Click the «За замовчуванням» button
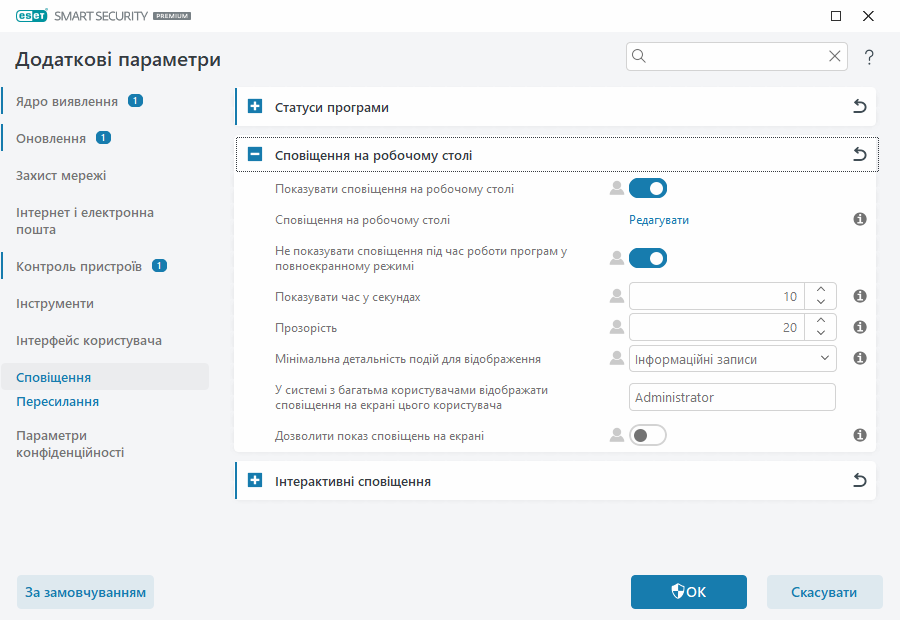 [x=85, y=592]
